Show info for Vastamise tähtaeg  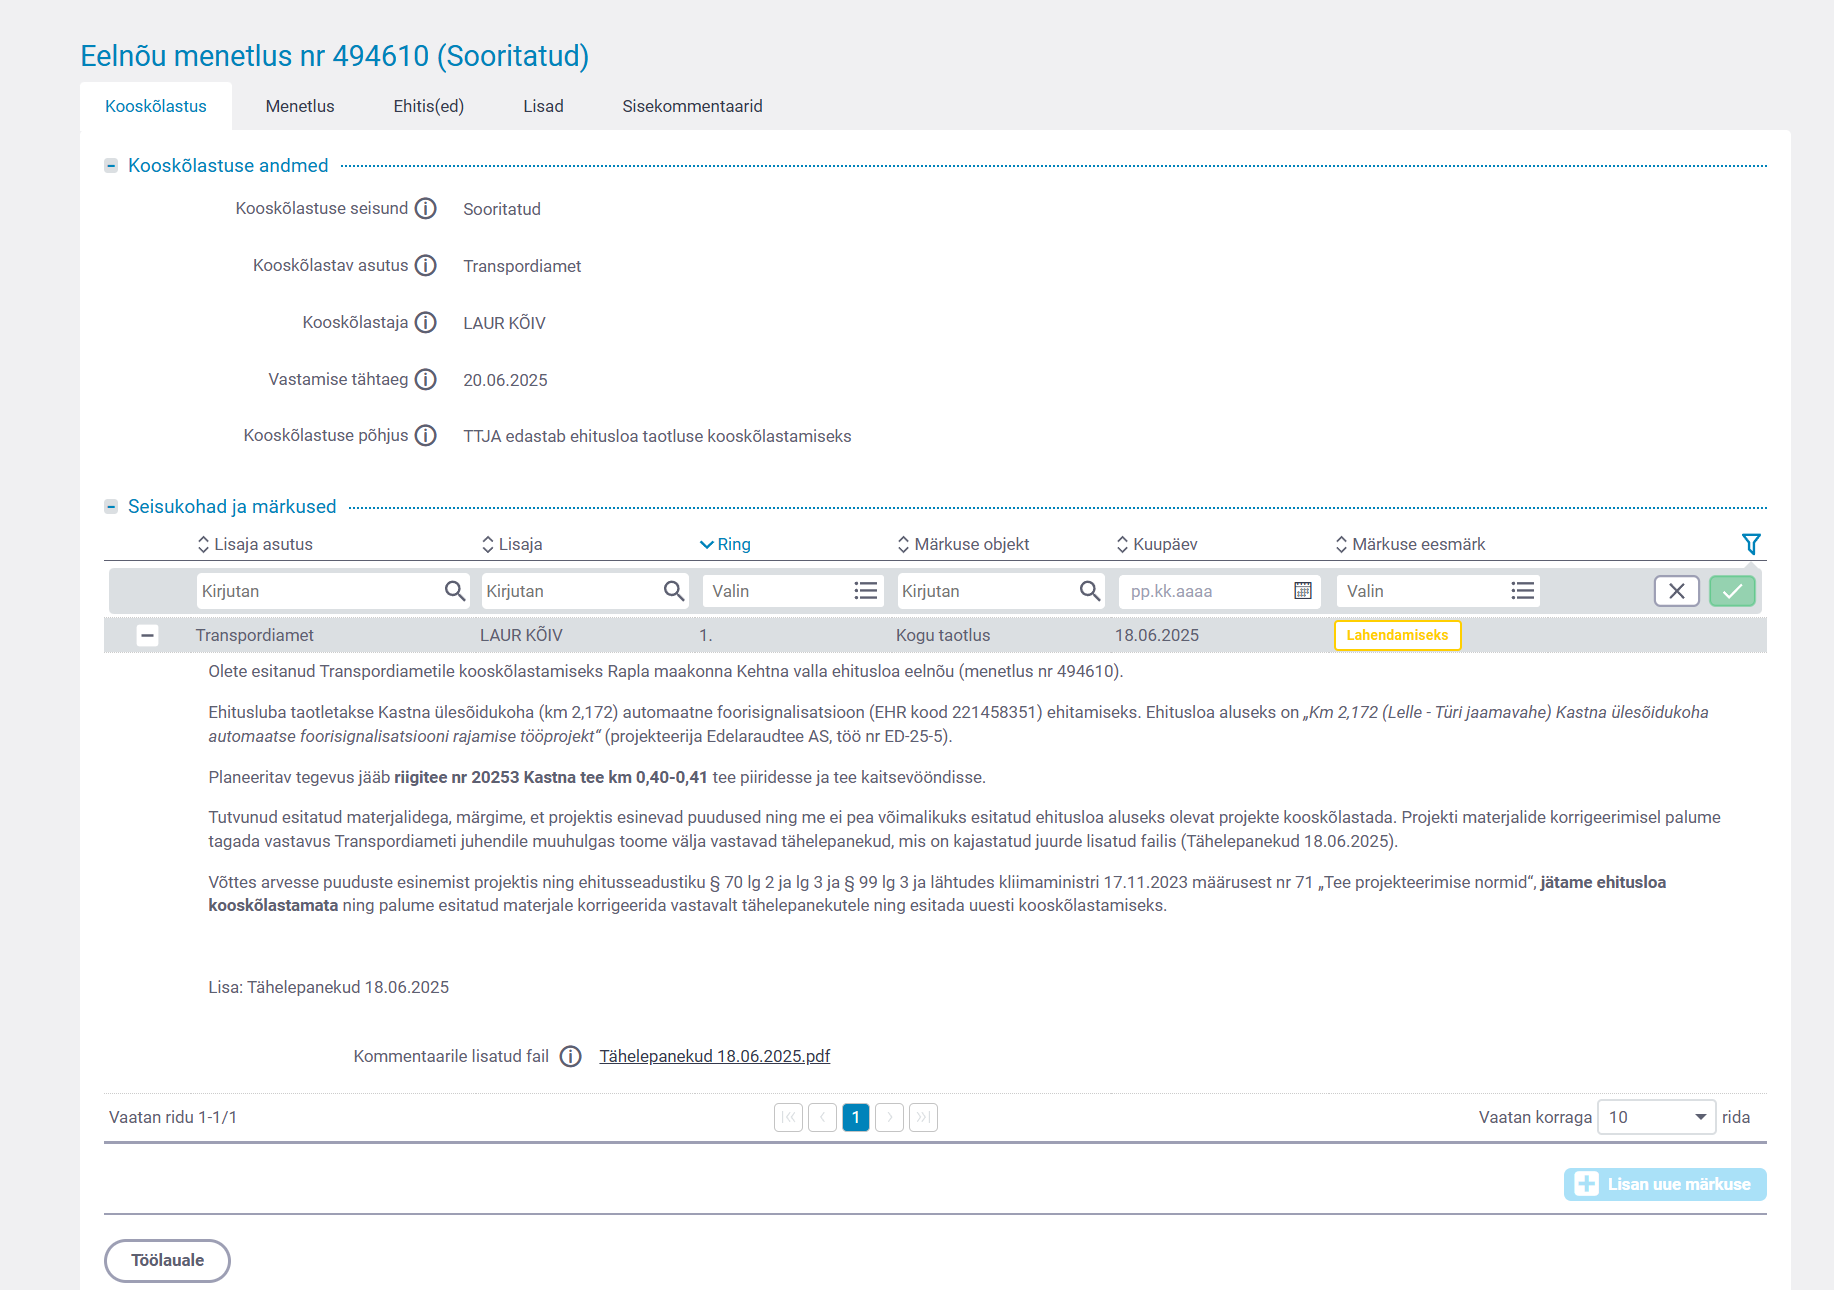426,379
